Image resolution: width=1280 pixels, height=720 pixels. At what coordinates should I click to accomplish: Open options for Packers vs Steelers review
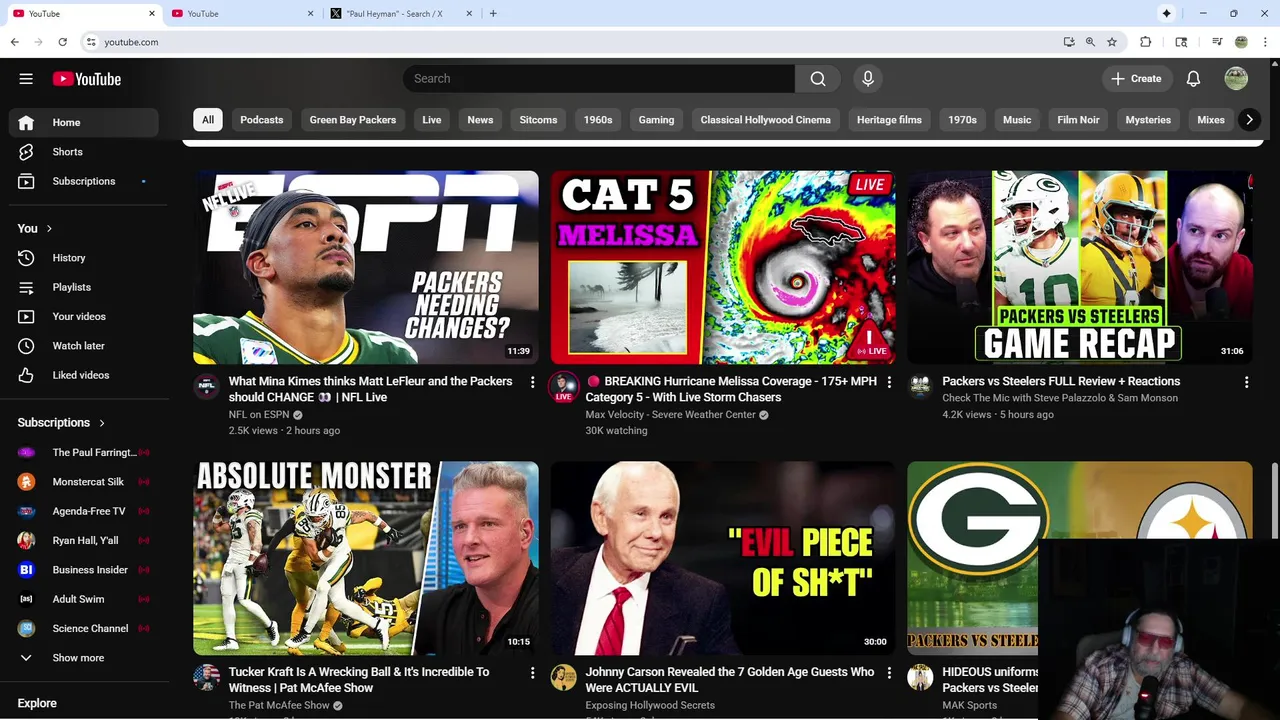[1246, 382]
